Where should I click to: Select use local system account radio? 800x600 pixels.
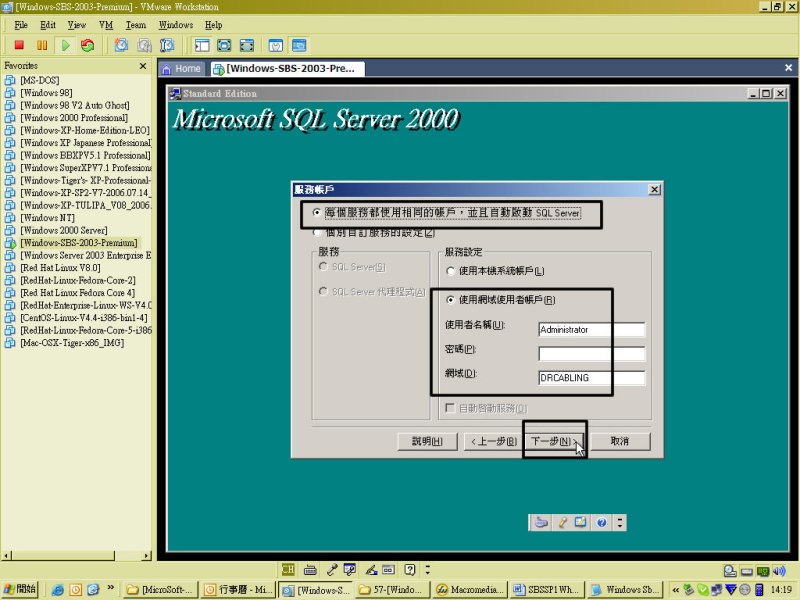[451, 271]
